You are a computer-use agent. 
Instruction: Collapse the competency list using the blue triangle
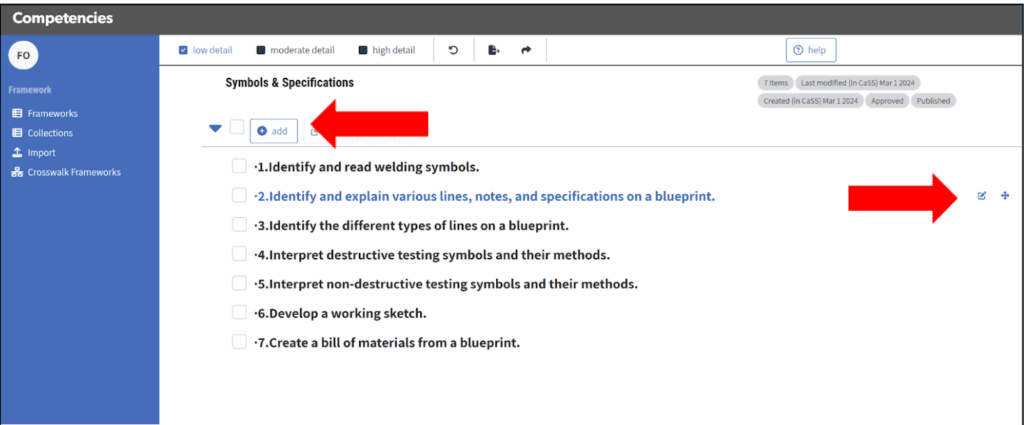pos(215,128)
